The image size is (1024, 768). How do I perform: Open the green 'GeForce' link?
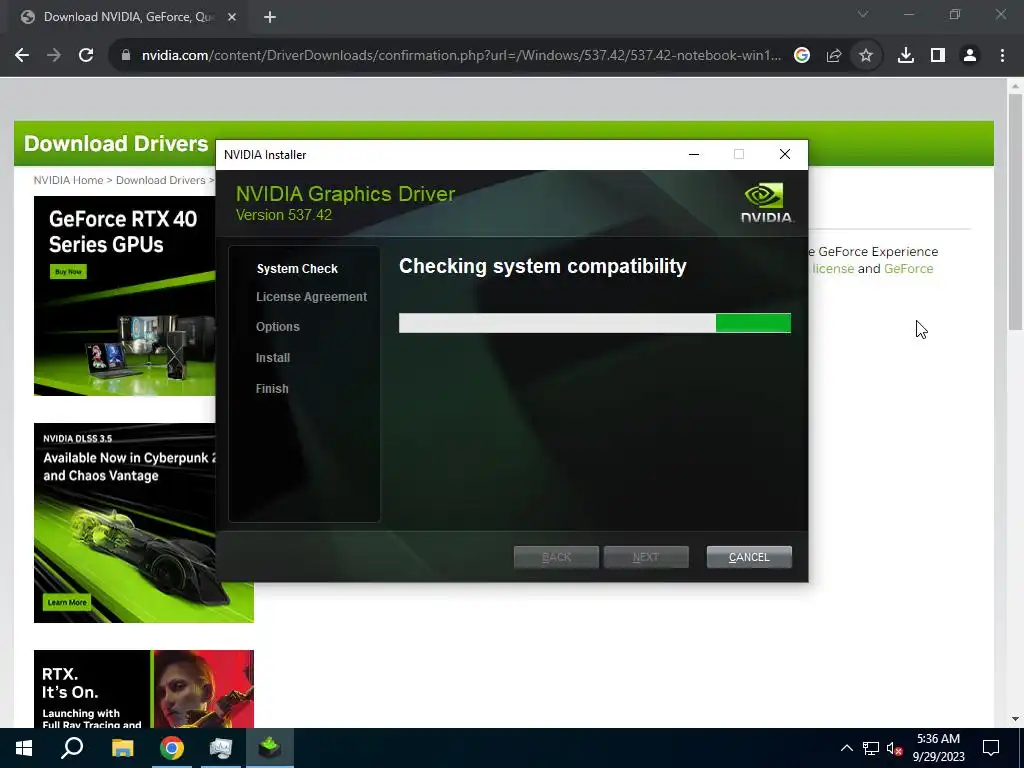coord(908,268)
